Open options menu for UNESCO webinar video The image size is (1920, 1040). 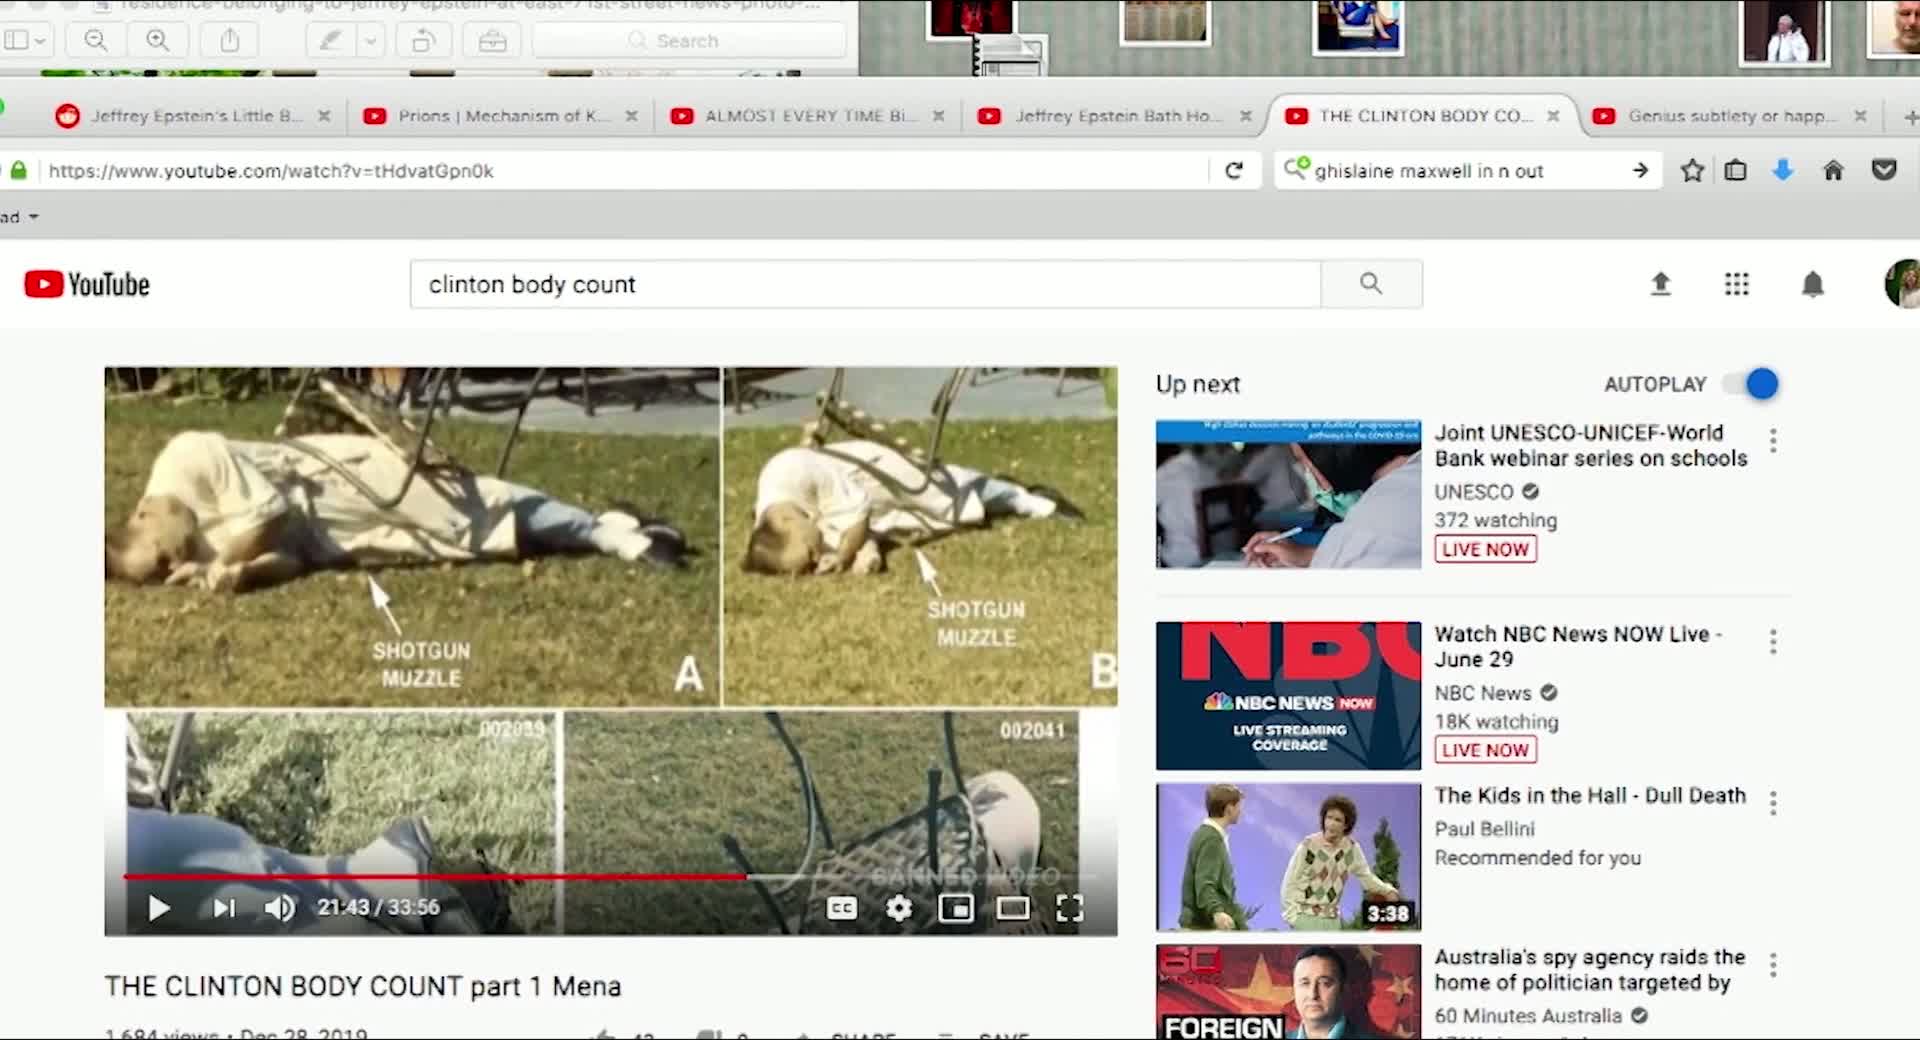click(x=1773, y=441)
